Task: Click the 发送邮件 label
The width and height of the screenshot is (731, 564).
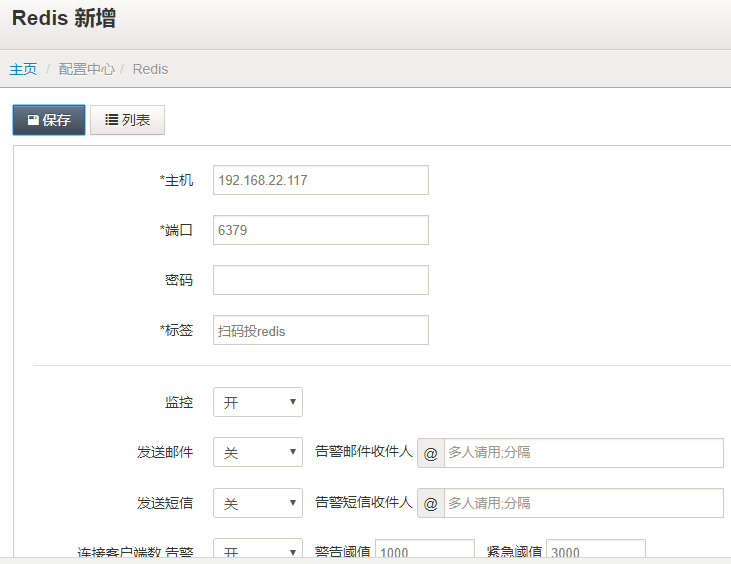Action: click(165, 452)
